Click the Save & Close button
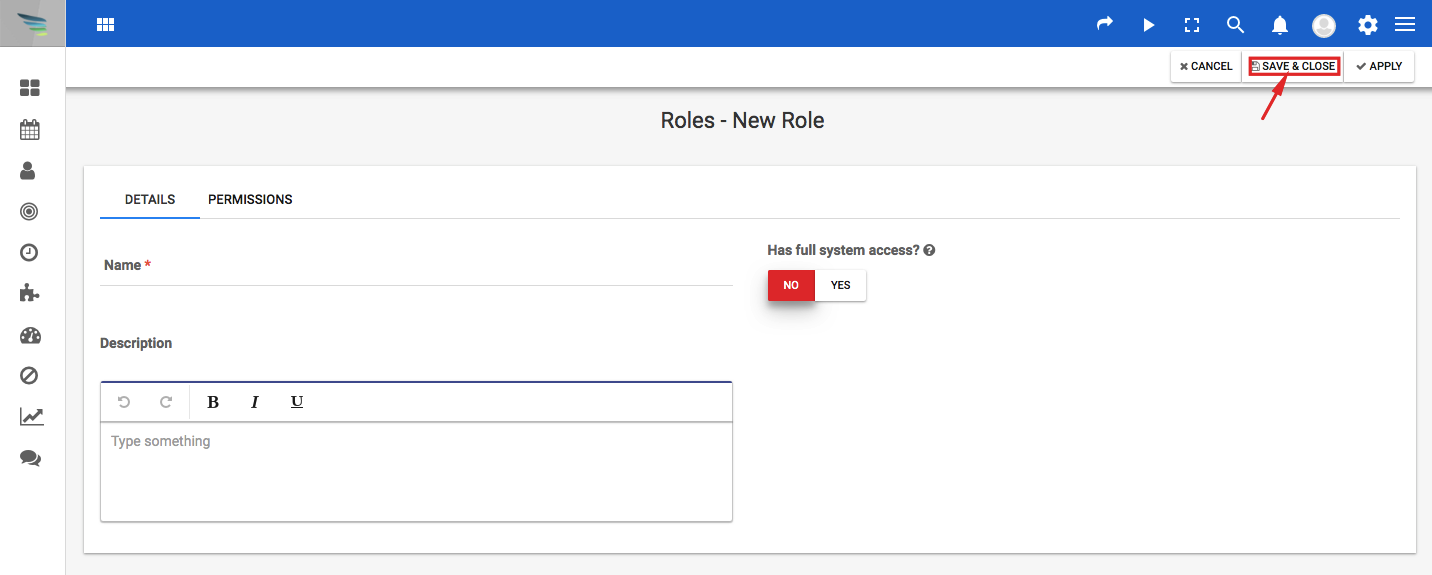 (x=1293, y=66)
